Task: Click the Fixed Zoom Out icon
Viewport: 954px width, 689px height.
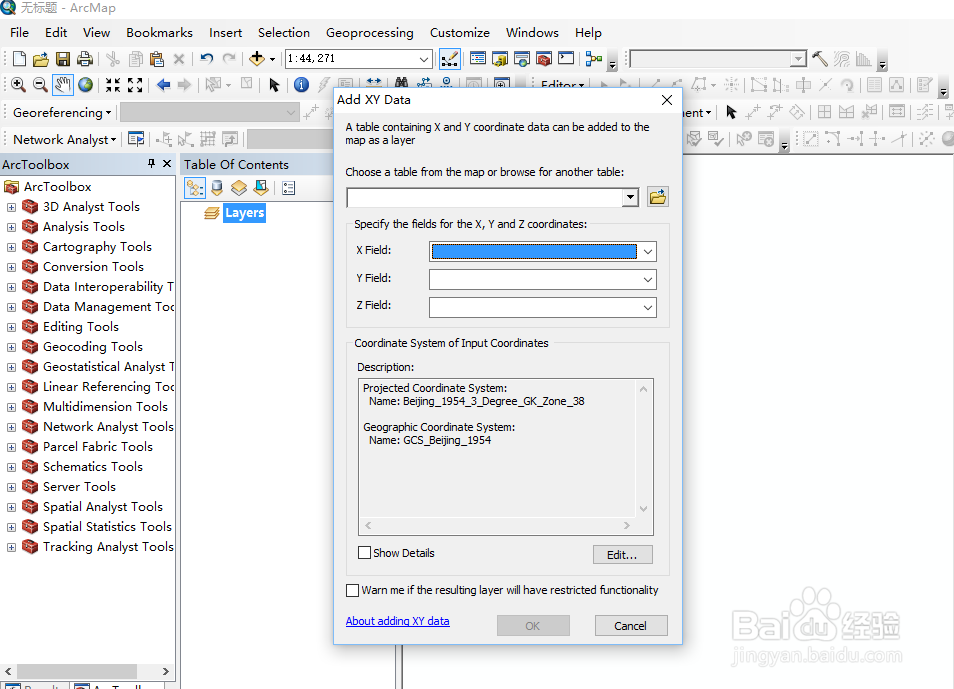Action: coord(135,85)
